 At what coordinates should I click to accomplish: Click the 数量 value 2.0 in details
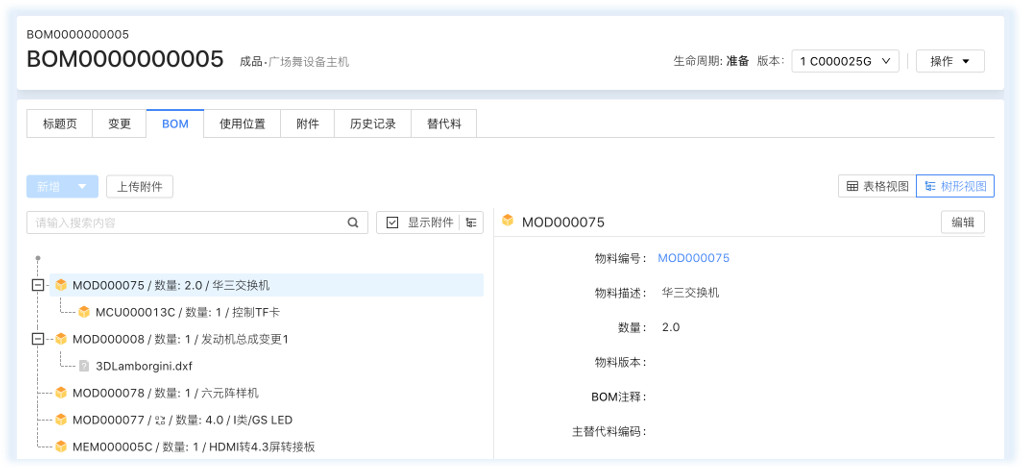pos(671,327)
